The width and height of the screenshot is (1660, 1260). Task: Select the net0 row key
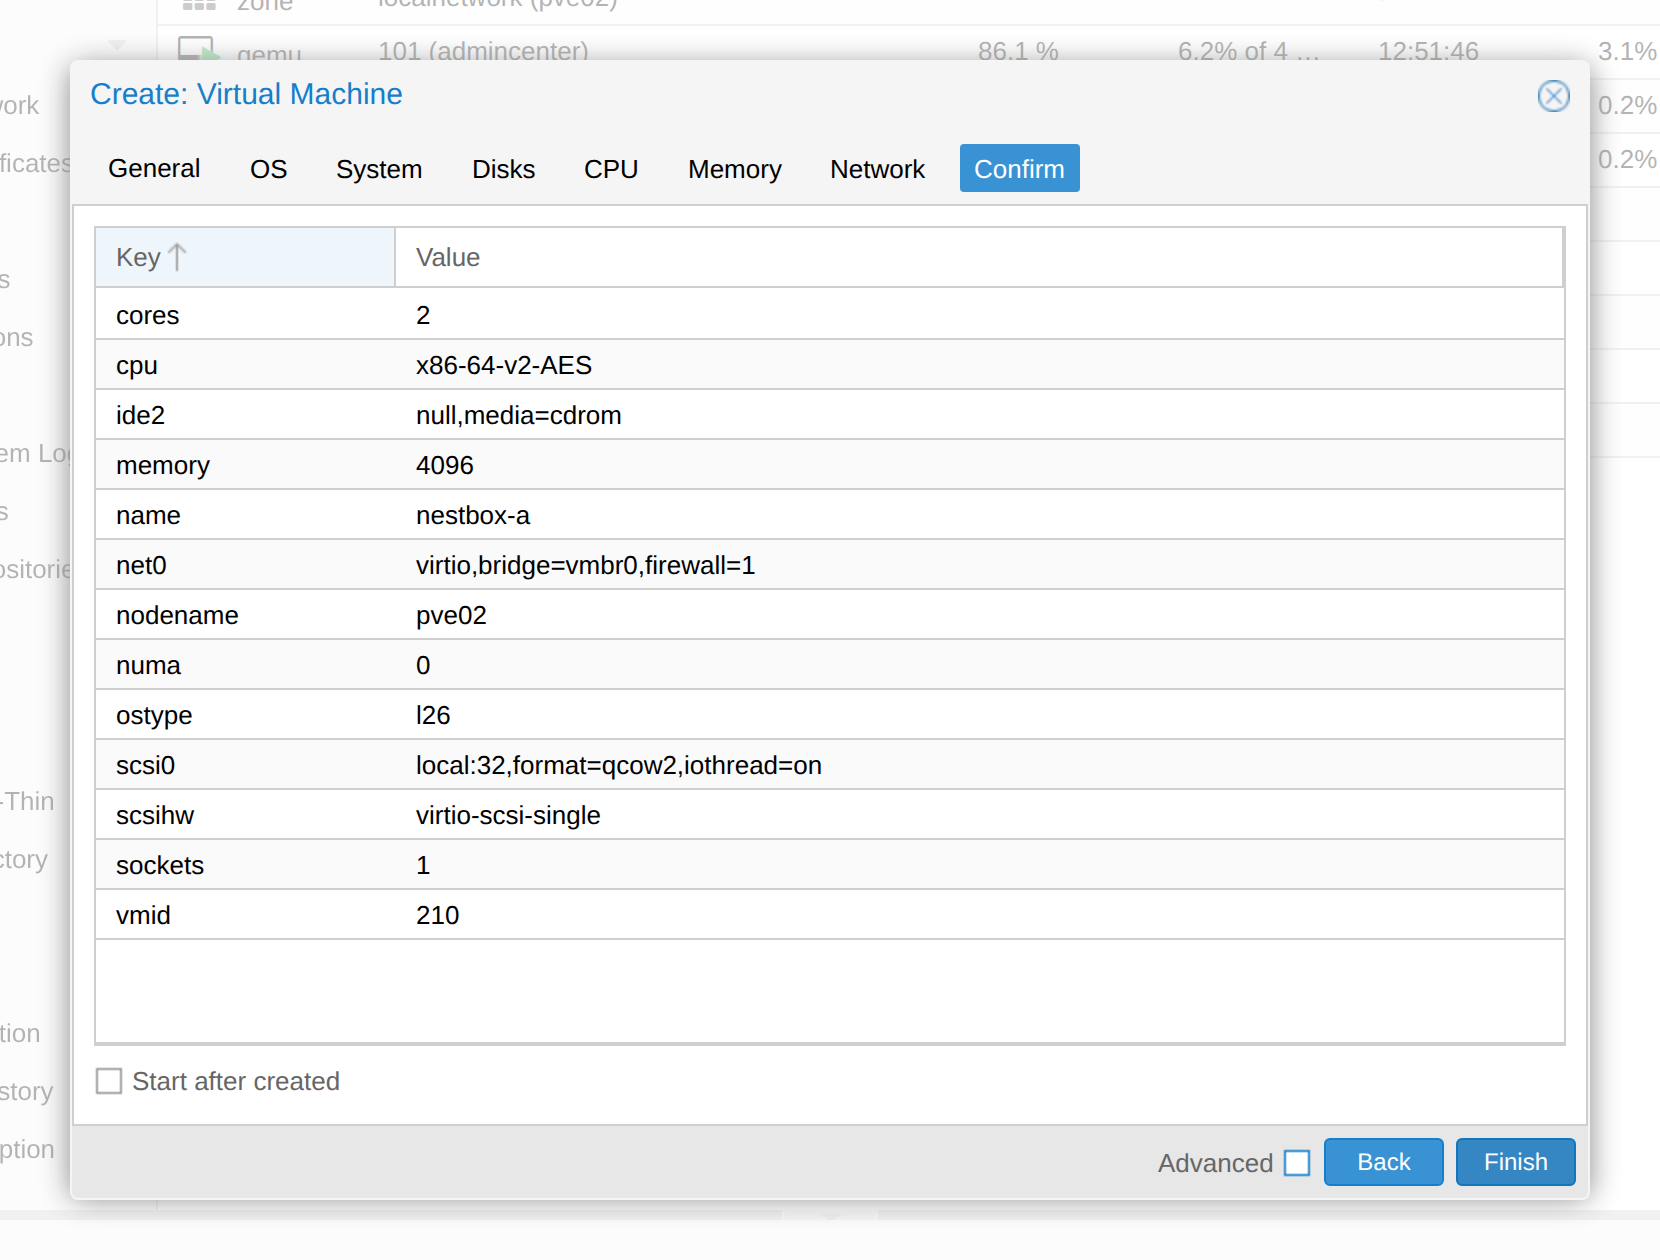(141, 565)
